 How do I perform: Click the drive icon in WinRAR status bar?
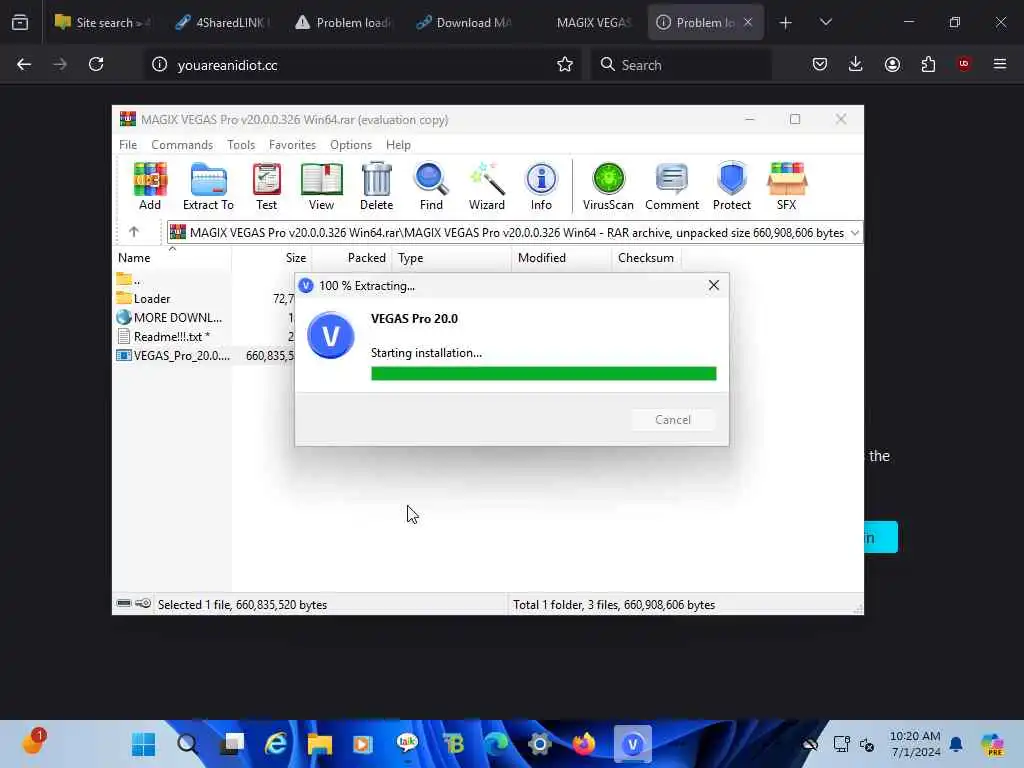[123, 603]
